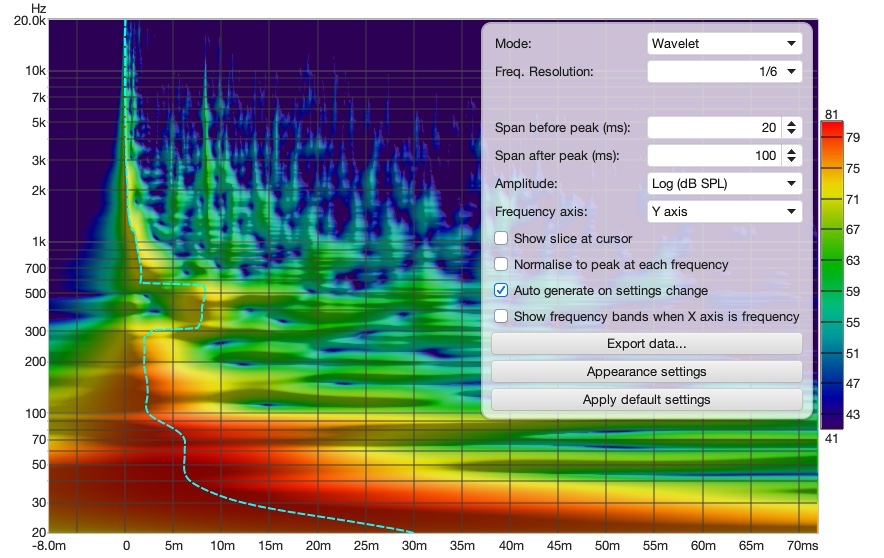Click the 41 value at bottom of color scale
The image size is (884, 558).
coord(832,439)
